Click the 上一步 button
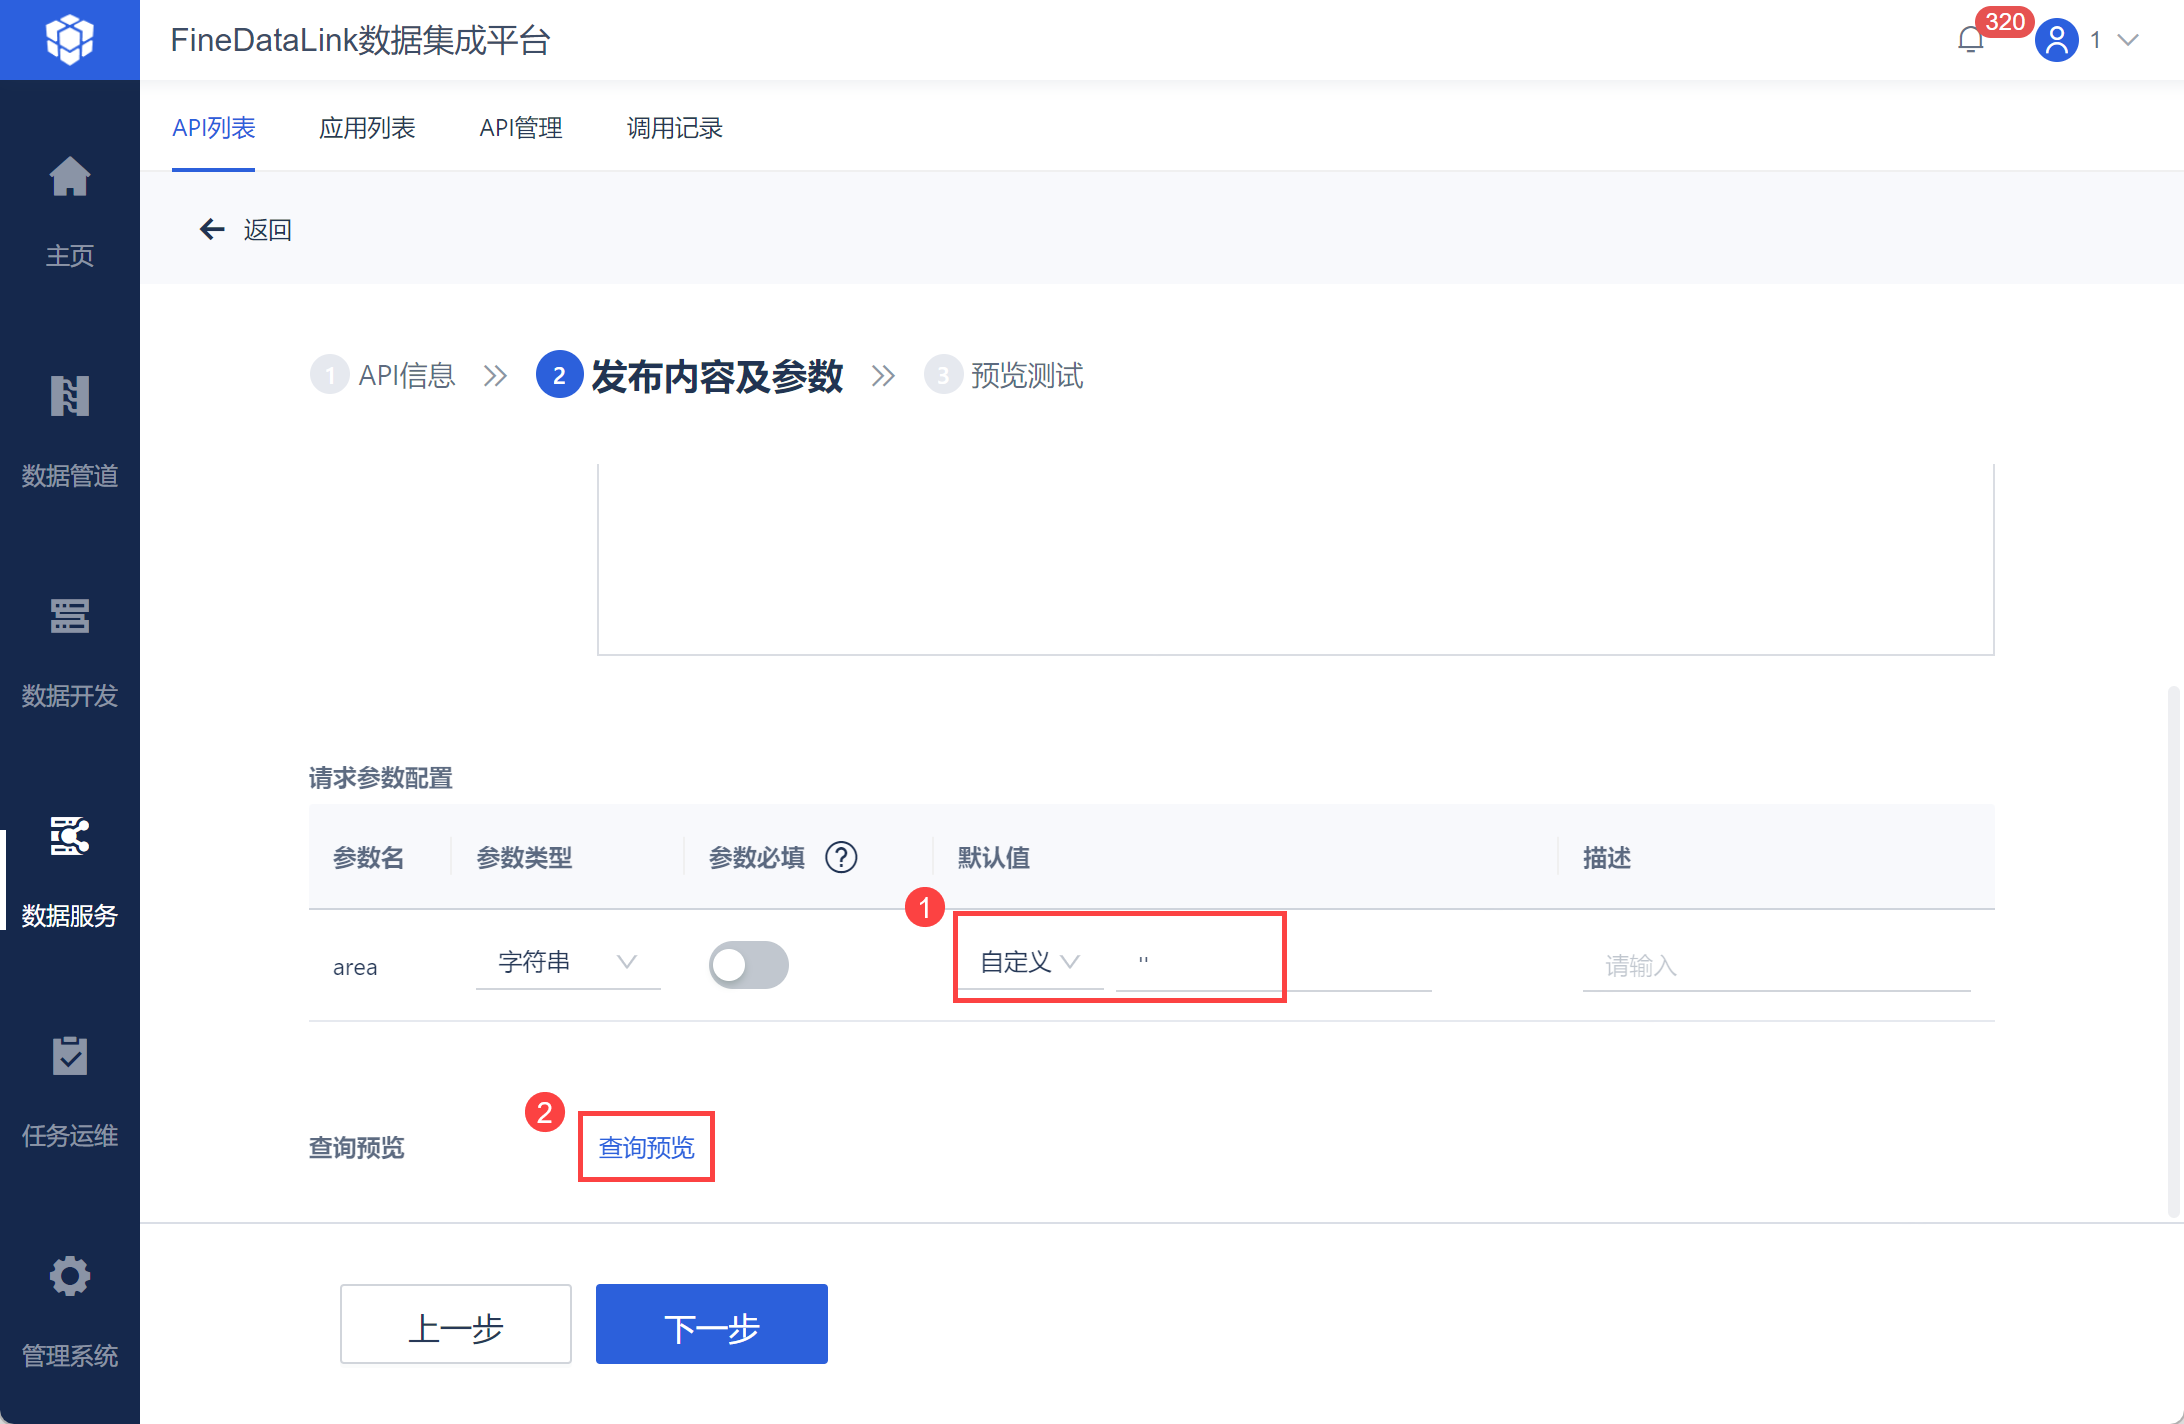 pos(455,1324)
